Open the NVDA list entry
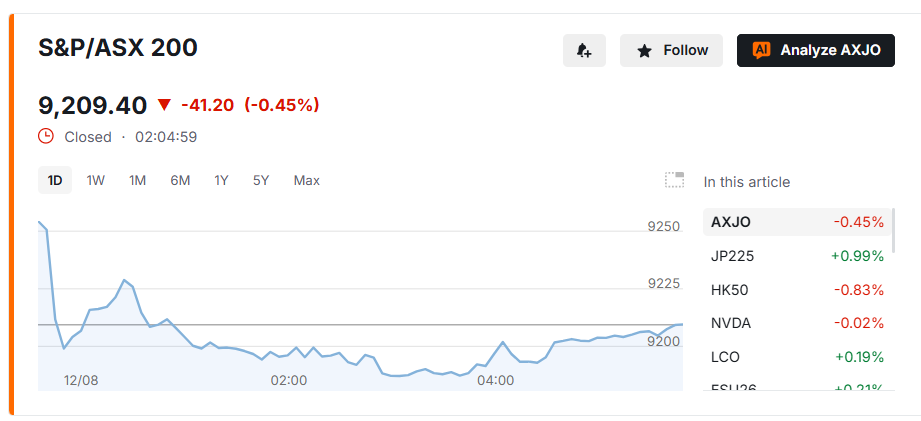The height and width of the screenshot is (421, 921). (x=797, y=323)
